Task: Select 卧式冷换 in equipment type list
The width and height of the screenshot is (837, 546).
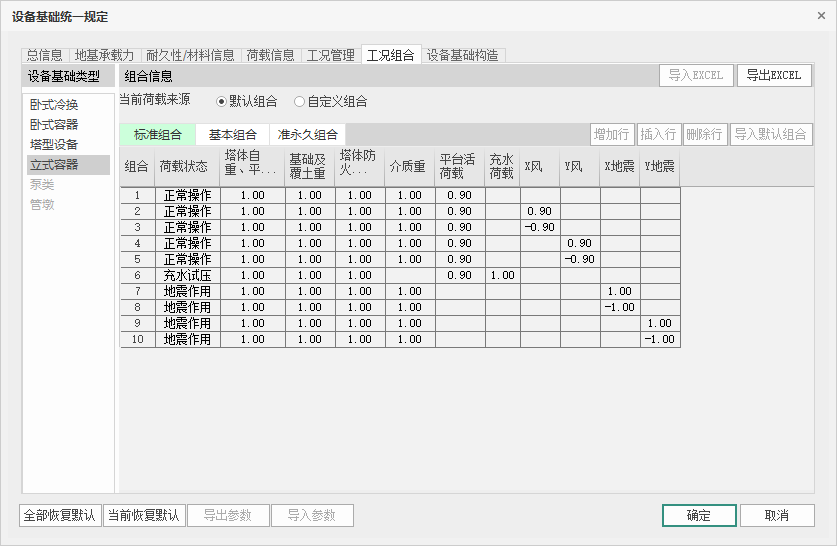Action: point(68,105)
